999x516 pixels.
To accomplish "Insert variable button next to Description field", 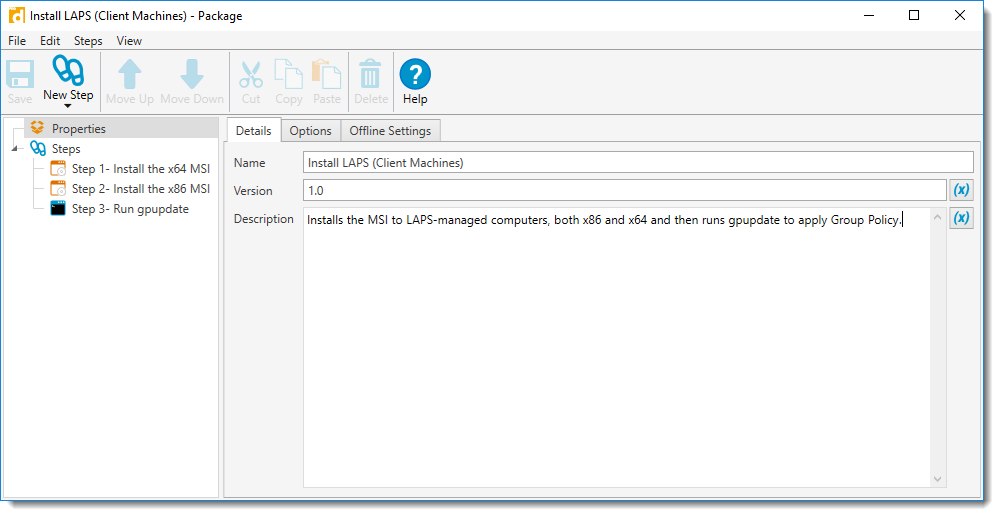I will coord(961,218).
